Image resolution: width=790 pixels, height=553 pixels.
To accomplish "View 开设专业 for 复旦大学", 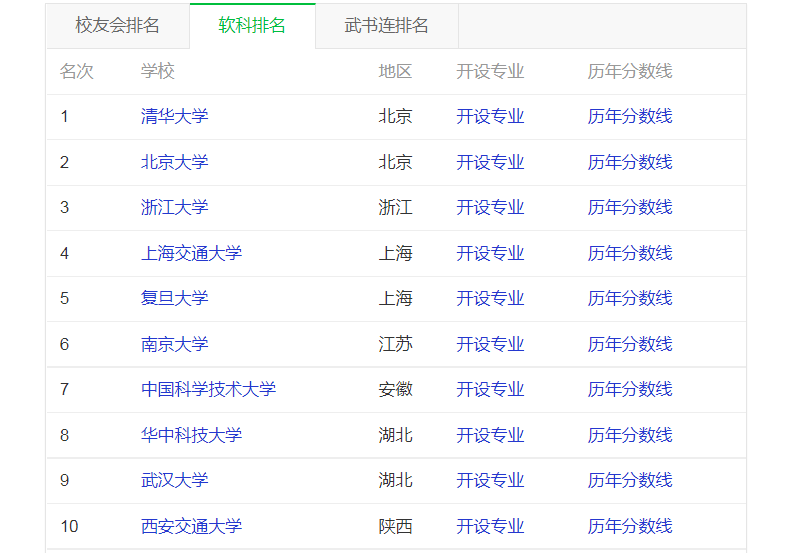I will click(x=490, y=299).
